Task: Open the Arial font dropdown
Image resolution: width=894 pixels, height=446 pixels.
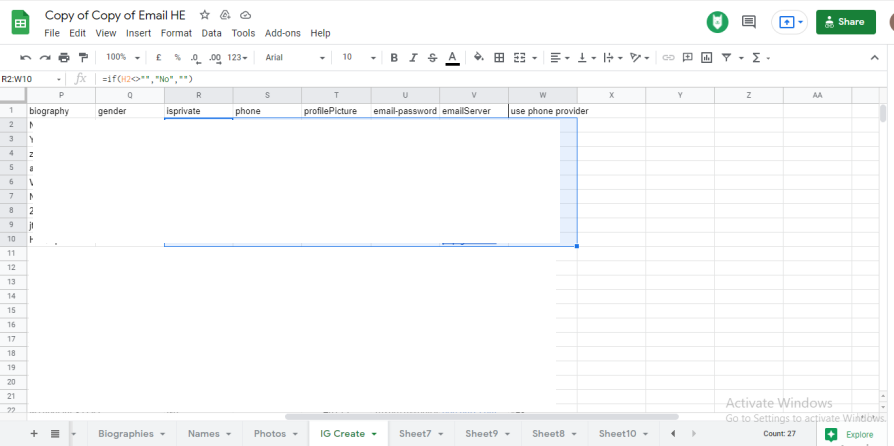Action: point(295,58)
